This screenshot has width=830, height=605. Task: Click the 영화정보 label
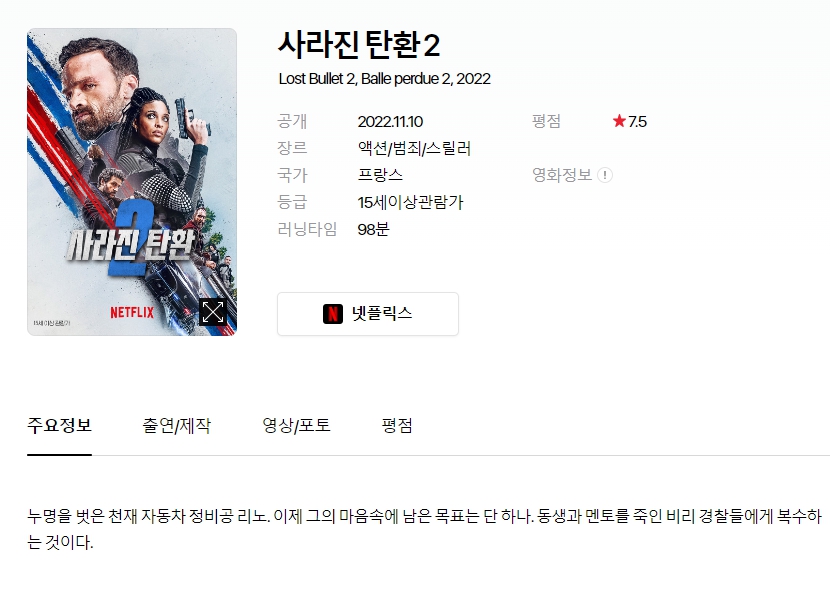pos(562,175)
